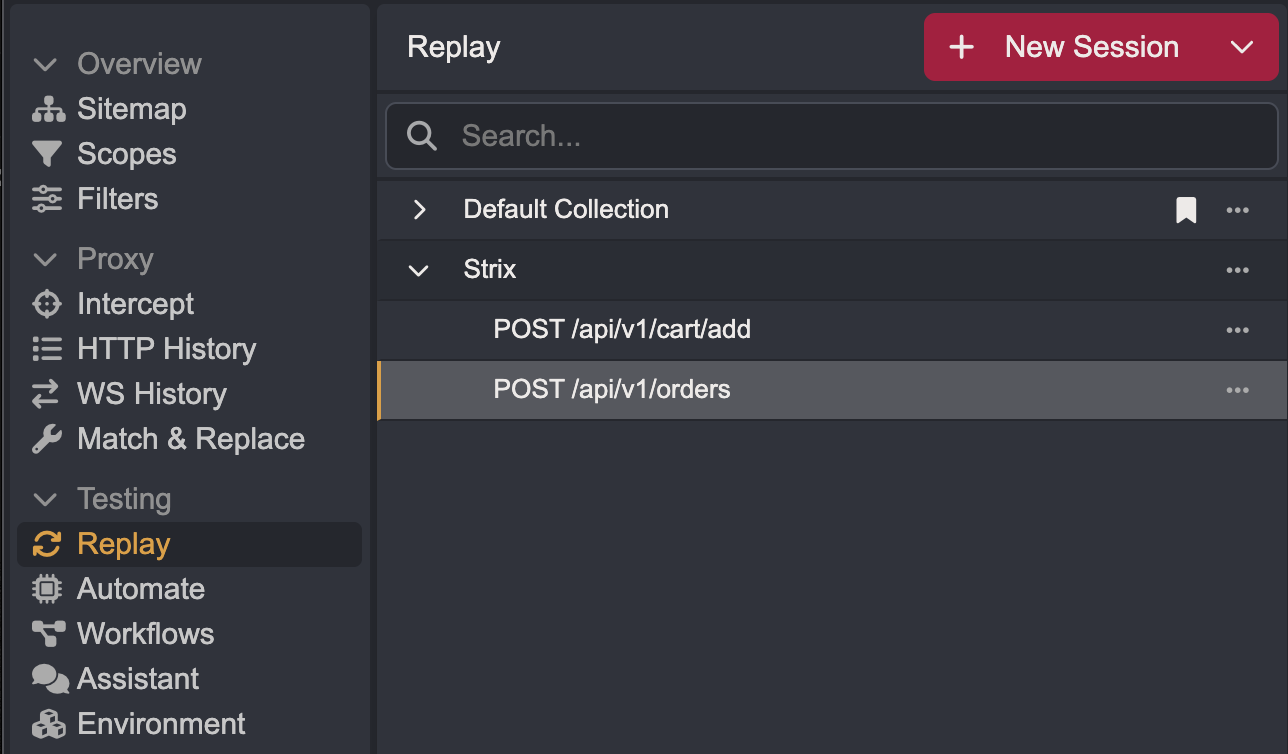Click the Sitemap tree icon
The height and width of the screenshot is (754, 1288).
(x=47, y=109)
